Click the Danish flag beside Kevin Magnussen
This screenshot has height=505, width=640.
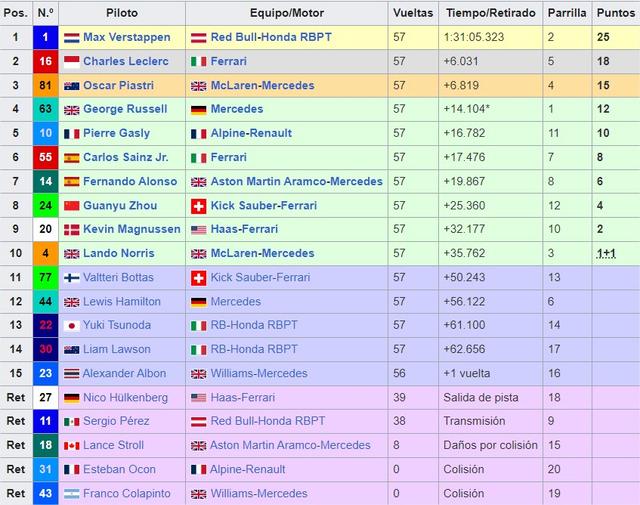click(x=71, y=230)
